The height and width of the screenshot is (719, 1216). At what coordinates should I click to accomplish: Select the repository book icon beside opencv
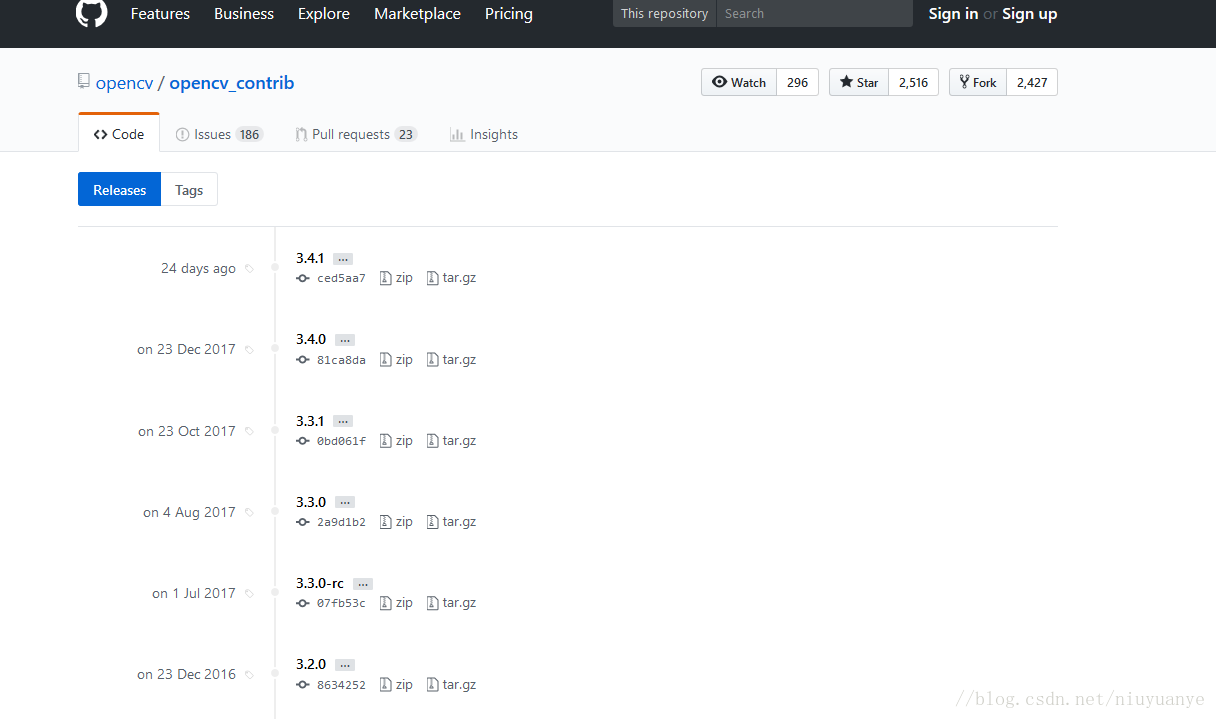point(84,82)
